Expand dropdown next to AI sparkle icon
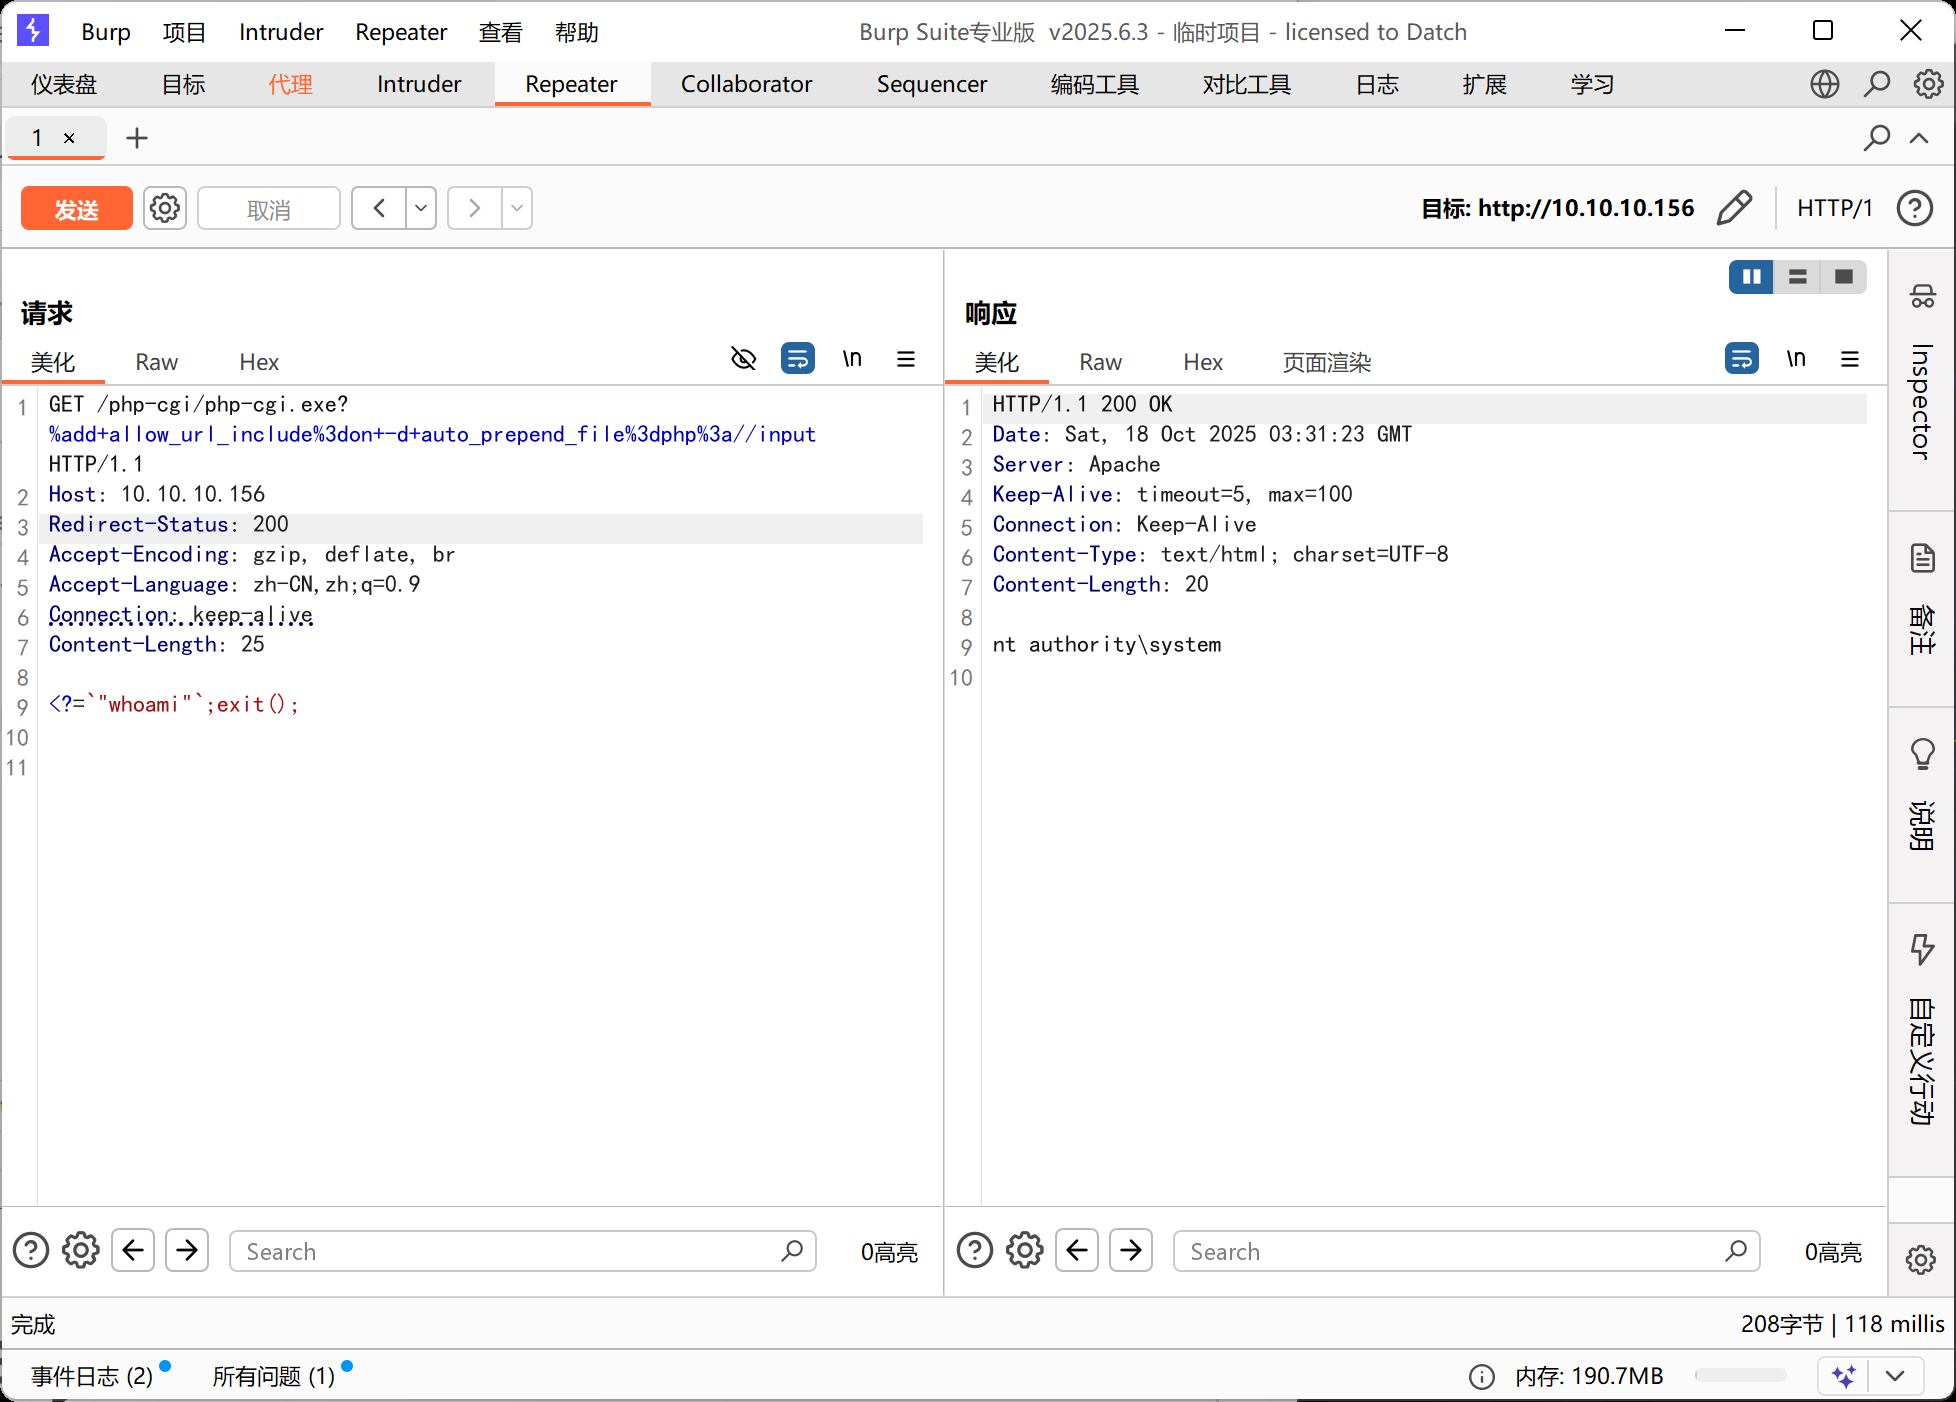This screenshot has height=1402, width=1956. [1894, 1376]
